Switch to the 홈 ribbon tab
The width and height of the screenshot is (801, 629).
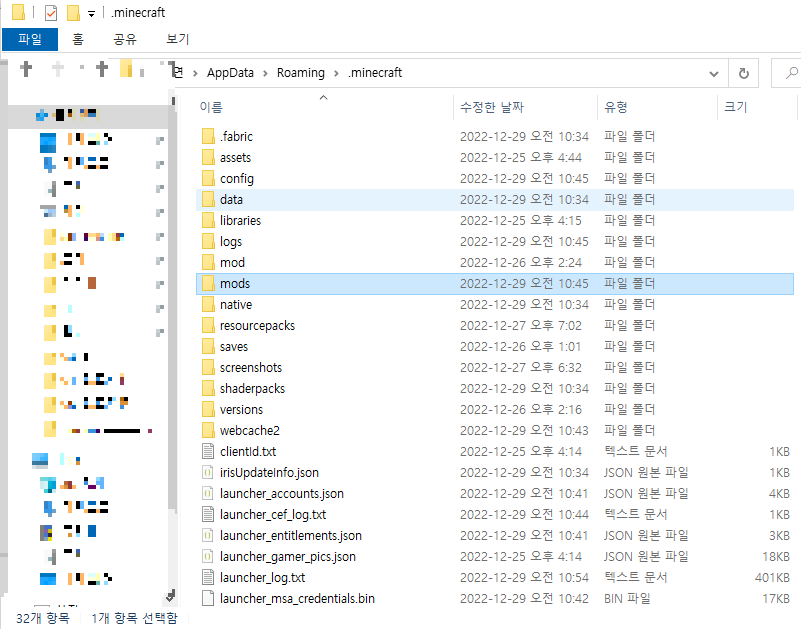click(x=78, y=39)
